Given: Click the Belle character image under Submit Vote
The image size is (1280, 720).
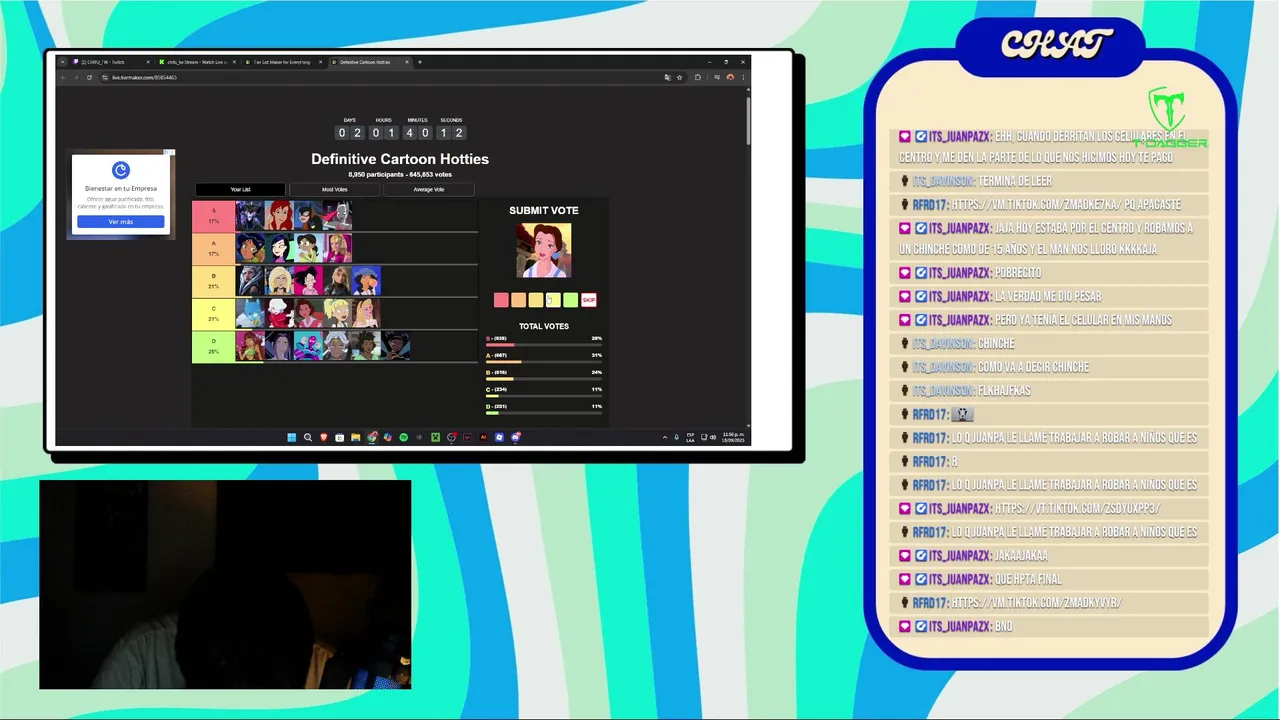Looking at the screenshot, I should [x=544, y=250].
